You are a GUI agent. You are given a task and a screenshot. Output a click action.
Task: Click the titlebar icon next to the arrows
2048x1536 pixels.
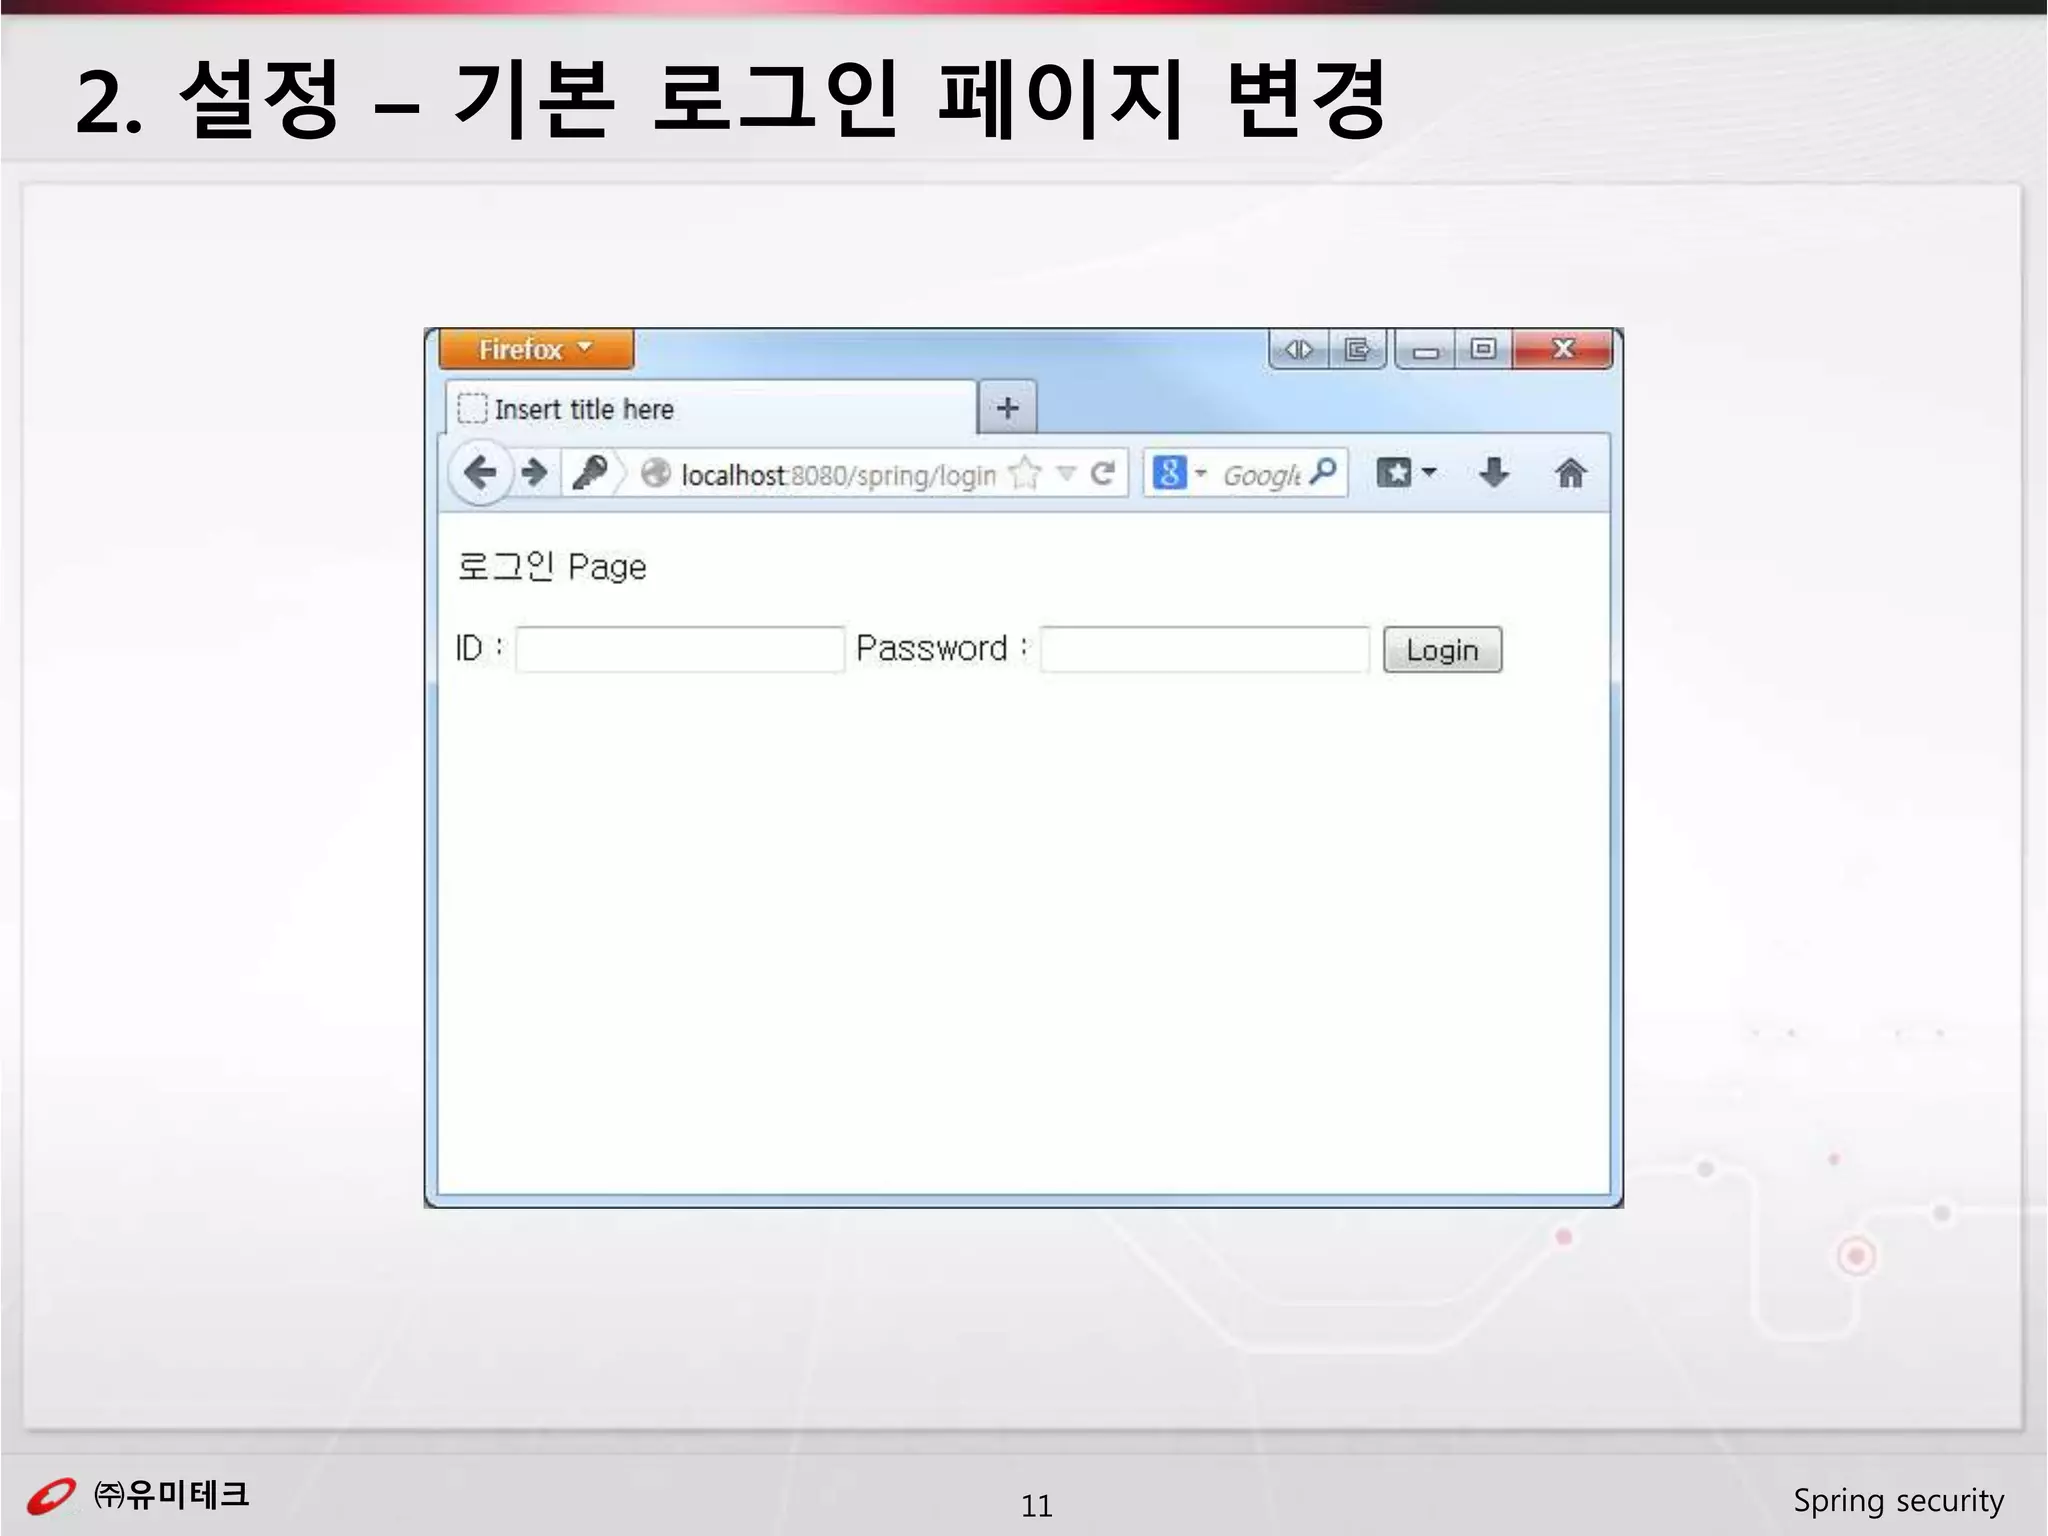pos(1357,349)
